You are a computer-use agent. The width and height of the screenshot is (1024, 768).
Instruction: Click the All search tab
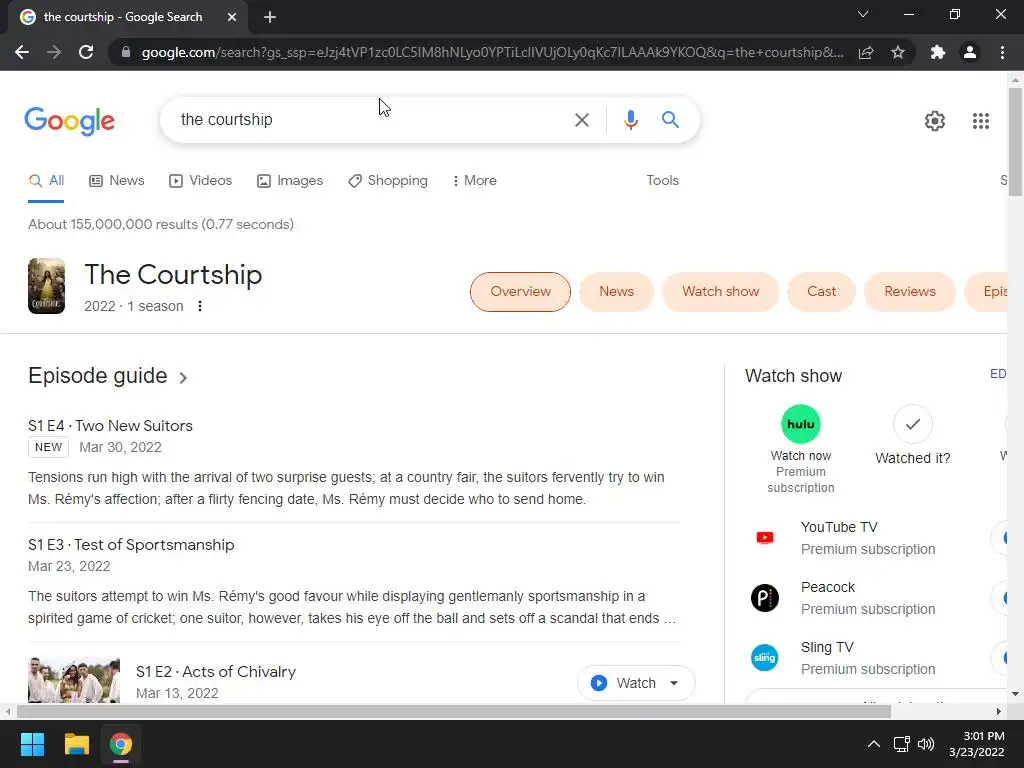tap(46, 181)
